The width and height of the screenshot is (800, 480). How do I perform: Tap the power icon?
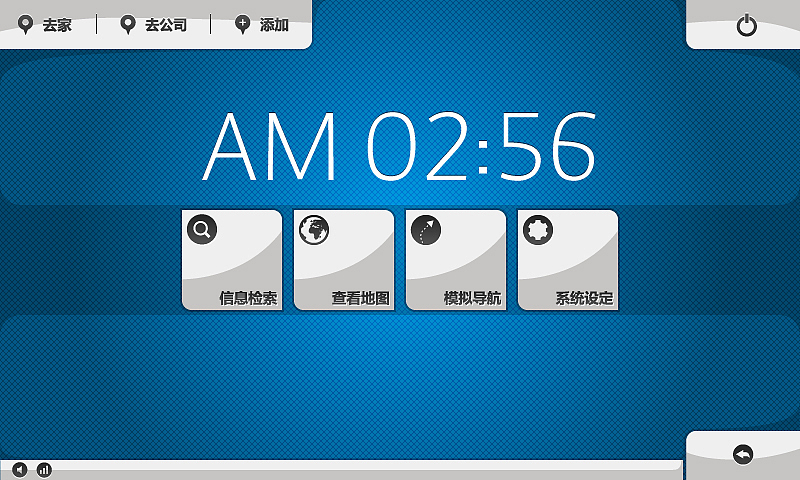(x=746, y=26)
